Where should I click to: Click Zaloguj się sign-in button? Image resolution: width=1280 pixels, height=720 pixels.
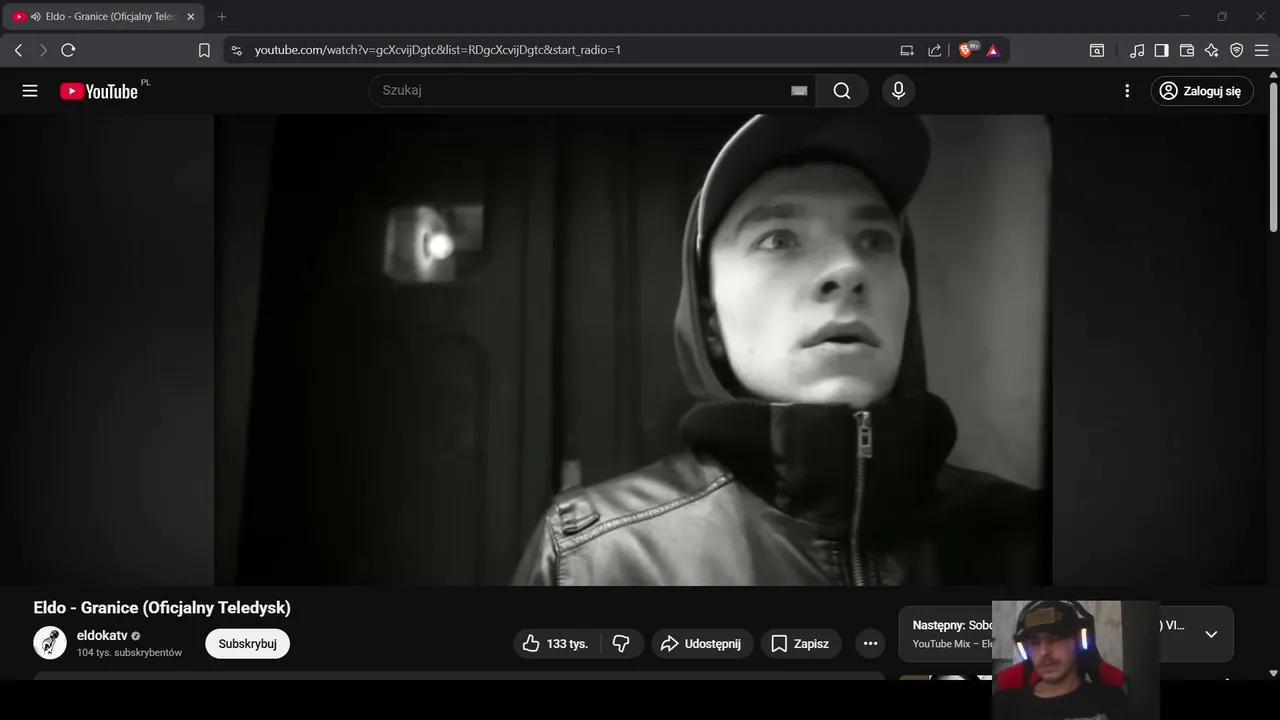click(x=1202, y=91)
